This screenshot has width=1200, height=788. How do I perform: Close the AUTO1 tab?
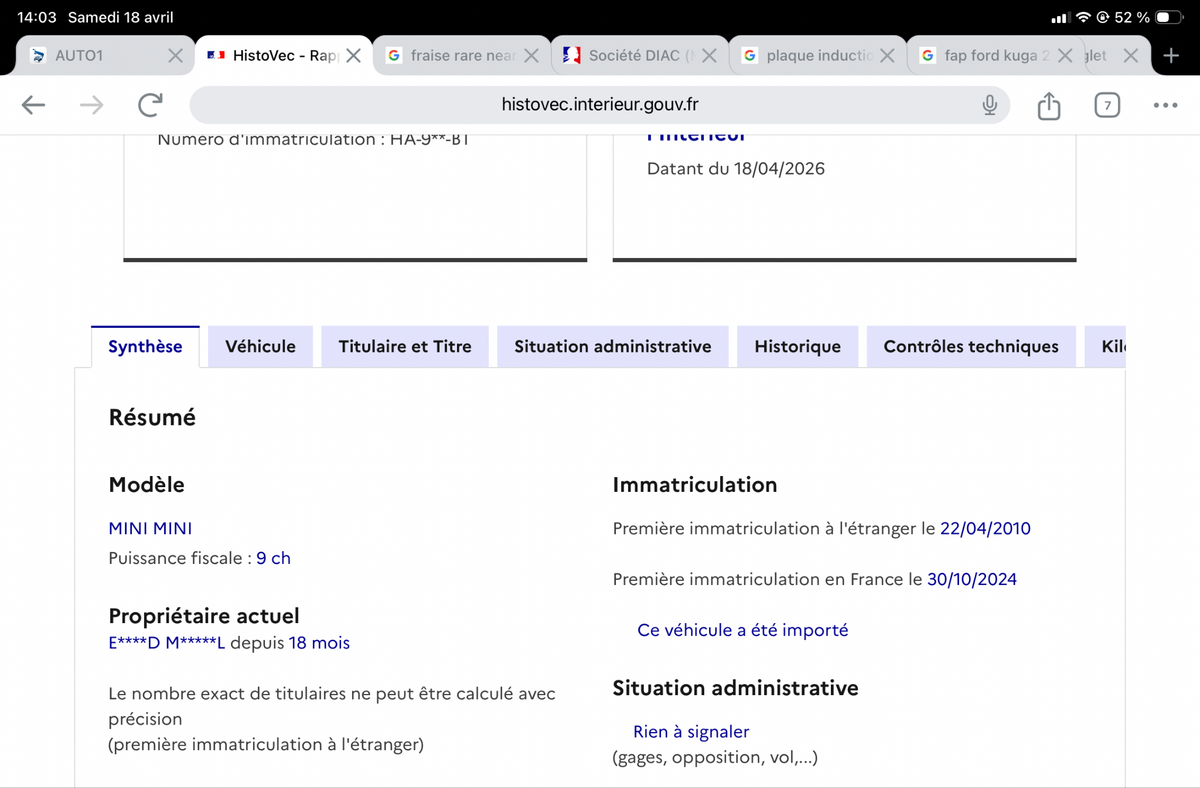[175, 56]
